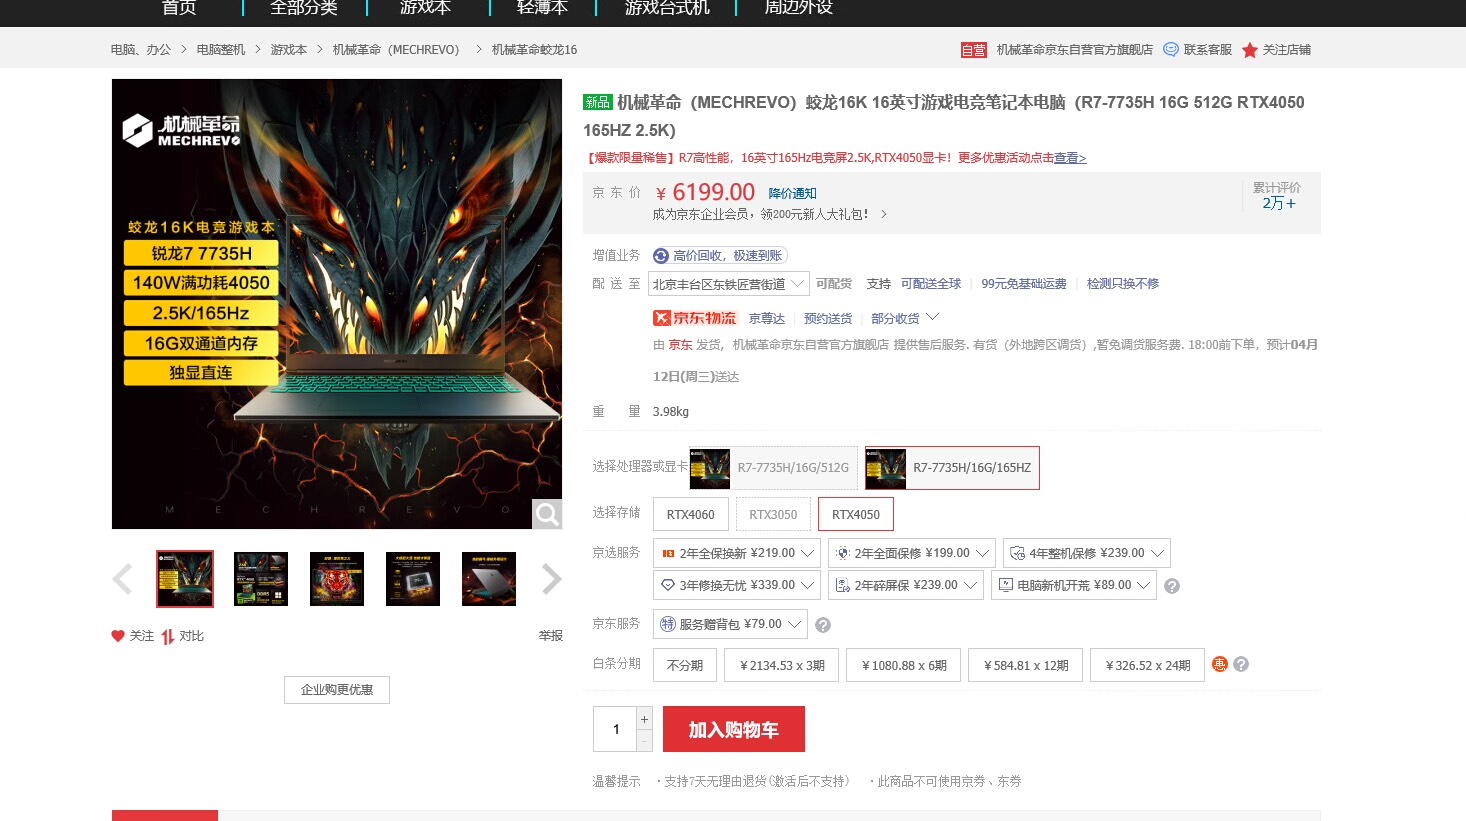This screenshot has width=1466, height=821.
Task: Click 机械革命（MECHREVO） breadcrumb
Action: 396,50
